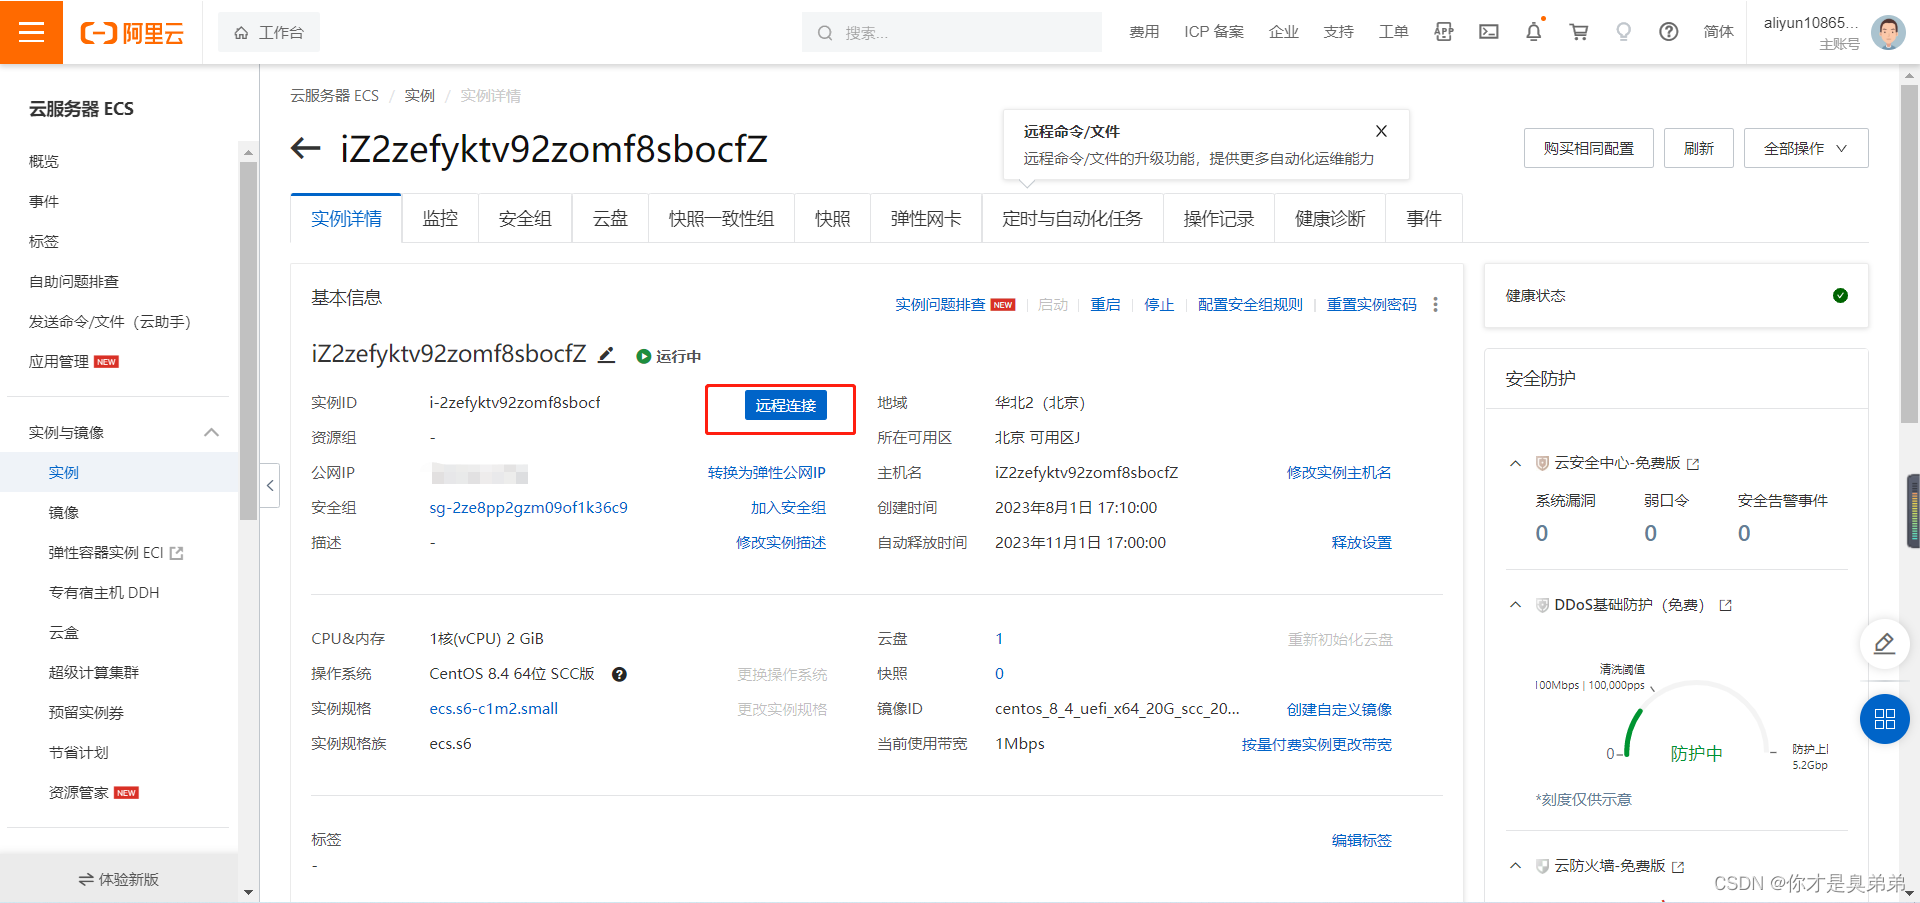Open DDoS protection external link icon

click(1725, 606)
